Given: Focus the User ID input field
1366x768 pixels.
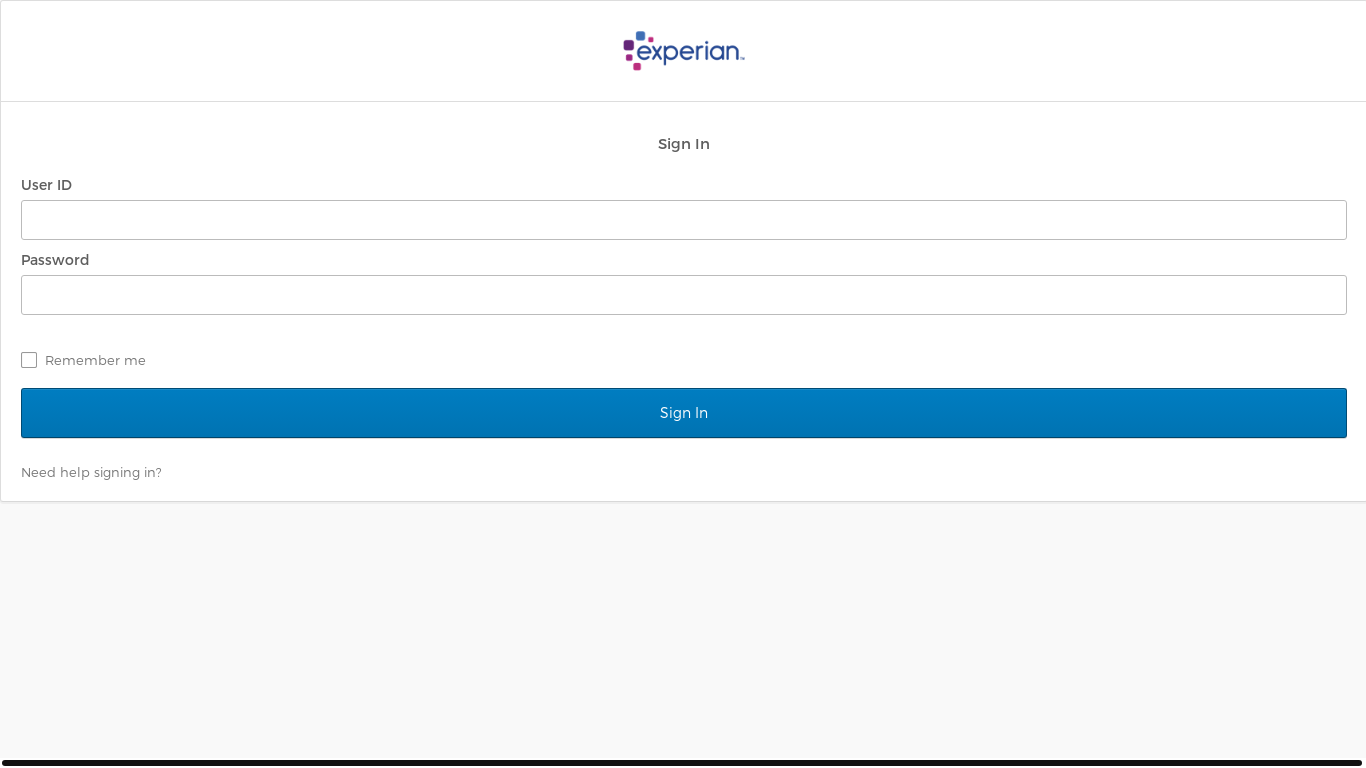Looking at the screenshot, I should (x=684, y=220).
